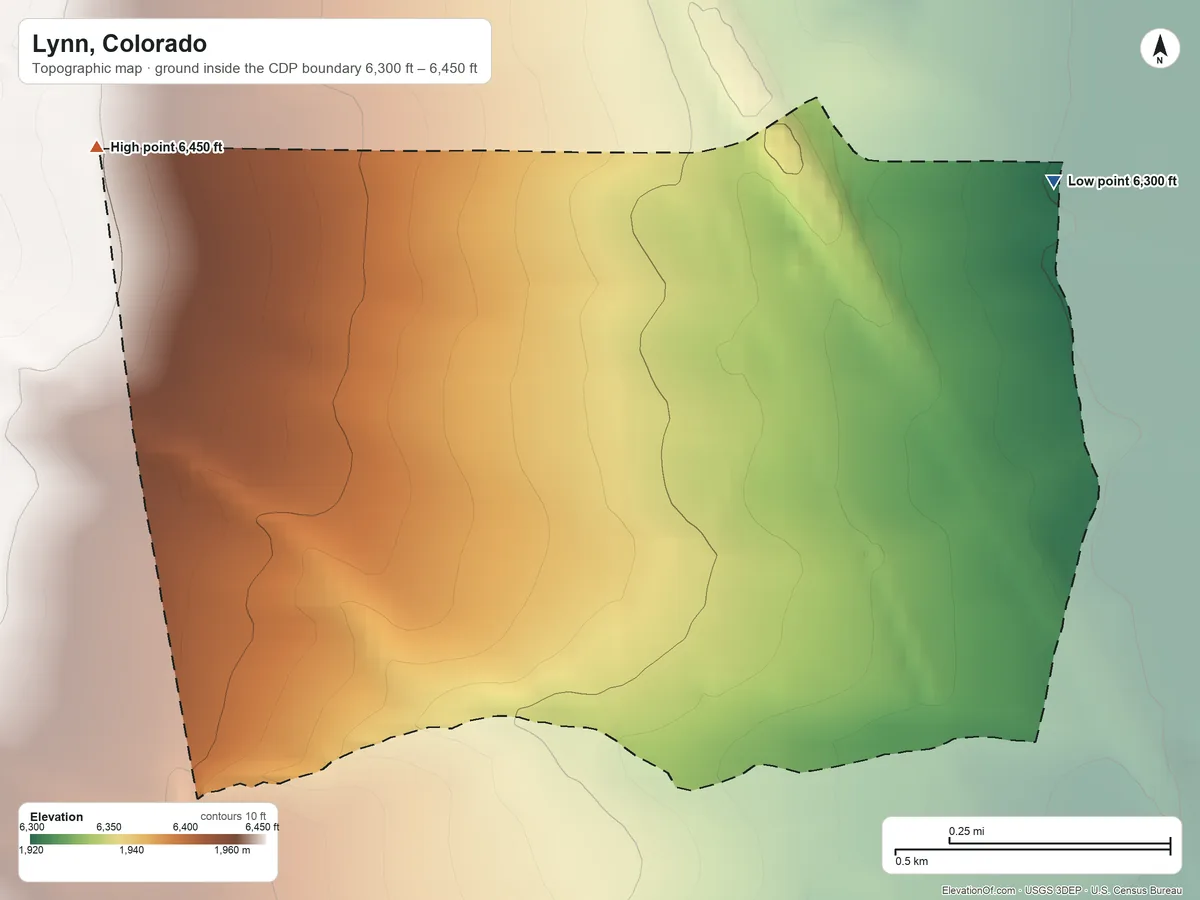The image size is (1200, 900).
Task: Click the 6,400 legend tick label
Action: point(186,828)
